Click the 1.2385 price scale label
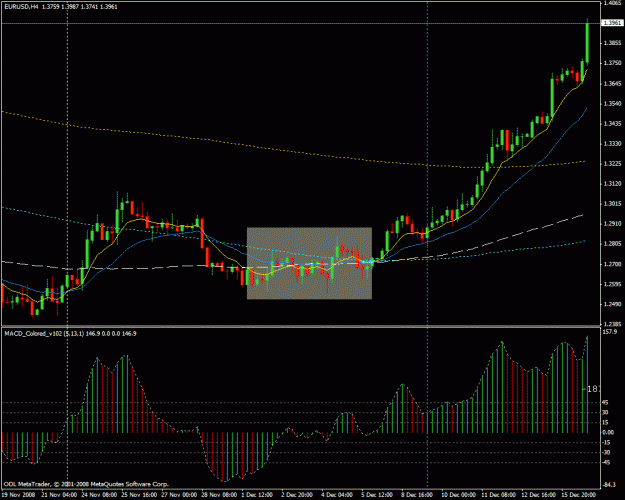The width and height of the screenshot is (625, 500). point(611,324)
